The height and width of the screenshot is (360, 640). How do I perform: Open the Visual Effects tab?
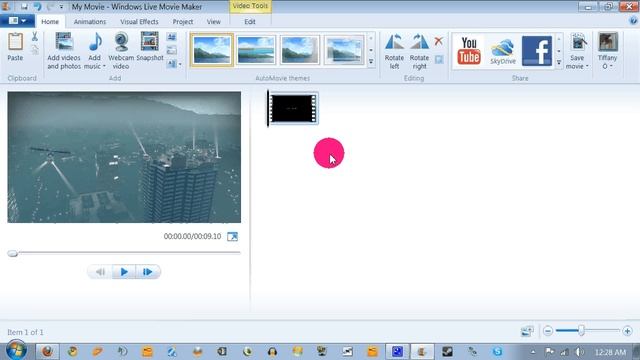pos(139,22)
